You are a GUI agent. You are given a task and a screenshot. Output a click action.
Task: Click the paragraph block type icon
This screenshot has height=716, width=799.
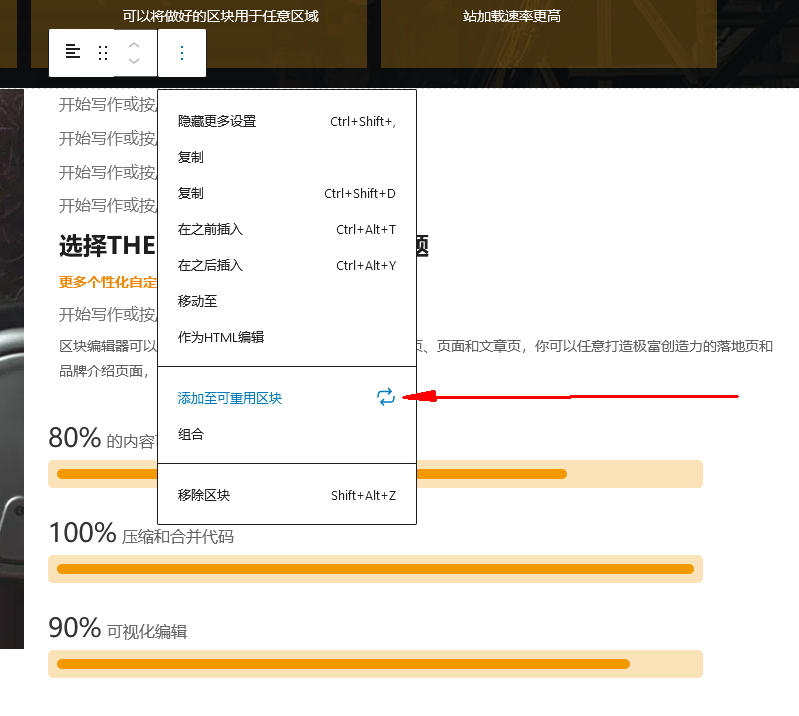point(73,52)
